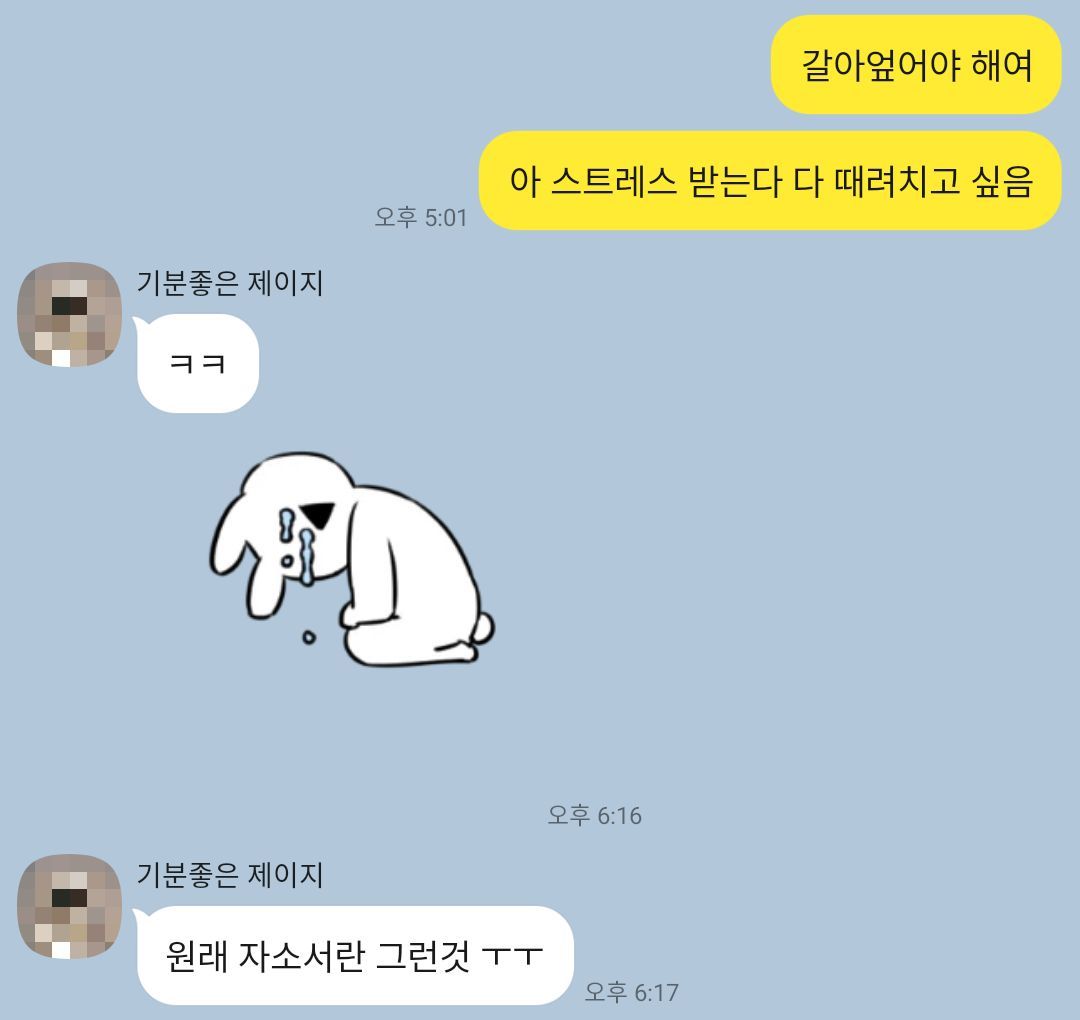Select the yellow message starting 아 스트레스 받는다

coord(770,180)
